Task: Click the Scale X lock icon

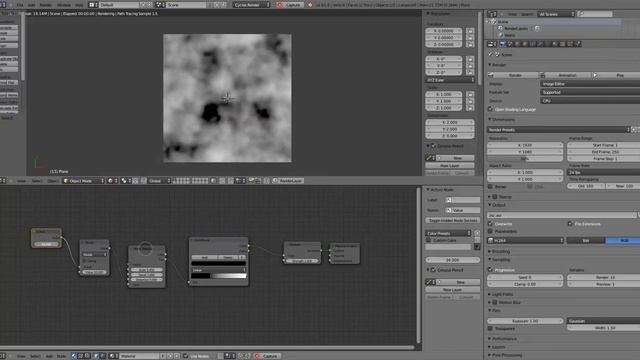Action: (x=470, y=94)
